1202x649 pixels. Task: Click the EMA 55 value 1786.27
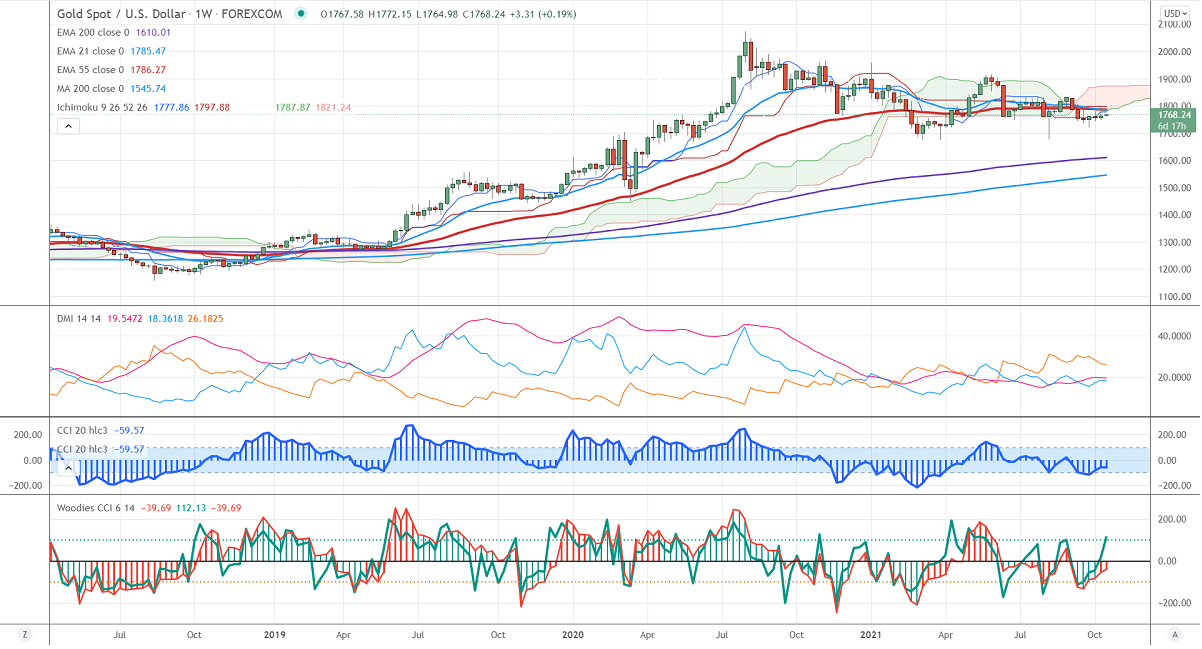(147, 70)
